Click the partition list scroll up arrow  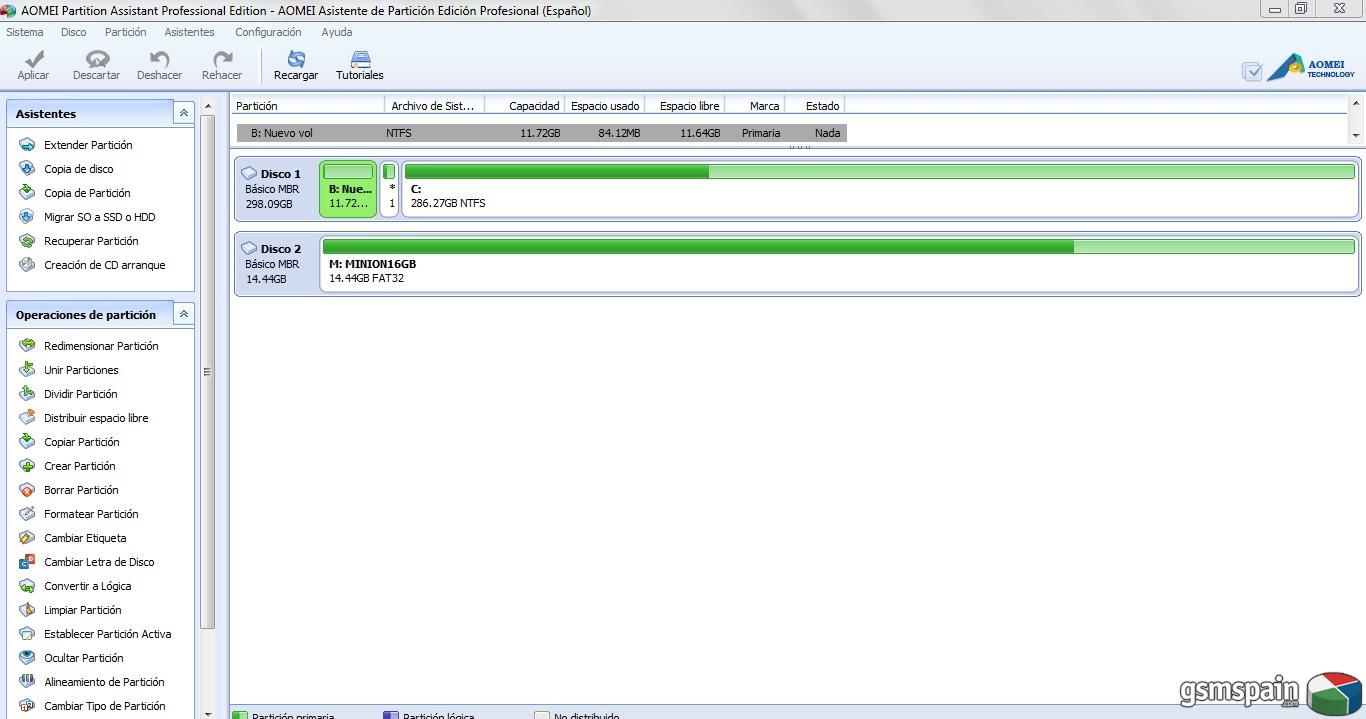tap(1357, 104)
